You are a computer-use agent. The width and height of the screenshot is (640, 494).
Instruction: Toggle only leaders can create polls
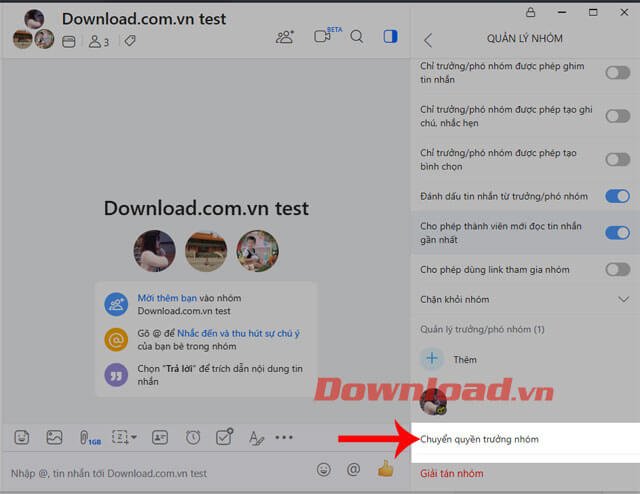click(618, 159)
